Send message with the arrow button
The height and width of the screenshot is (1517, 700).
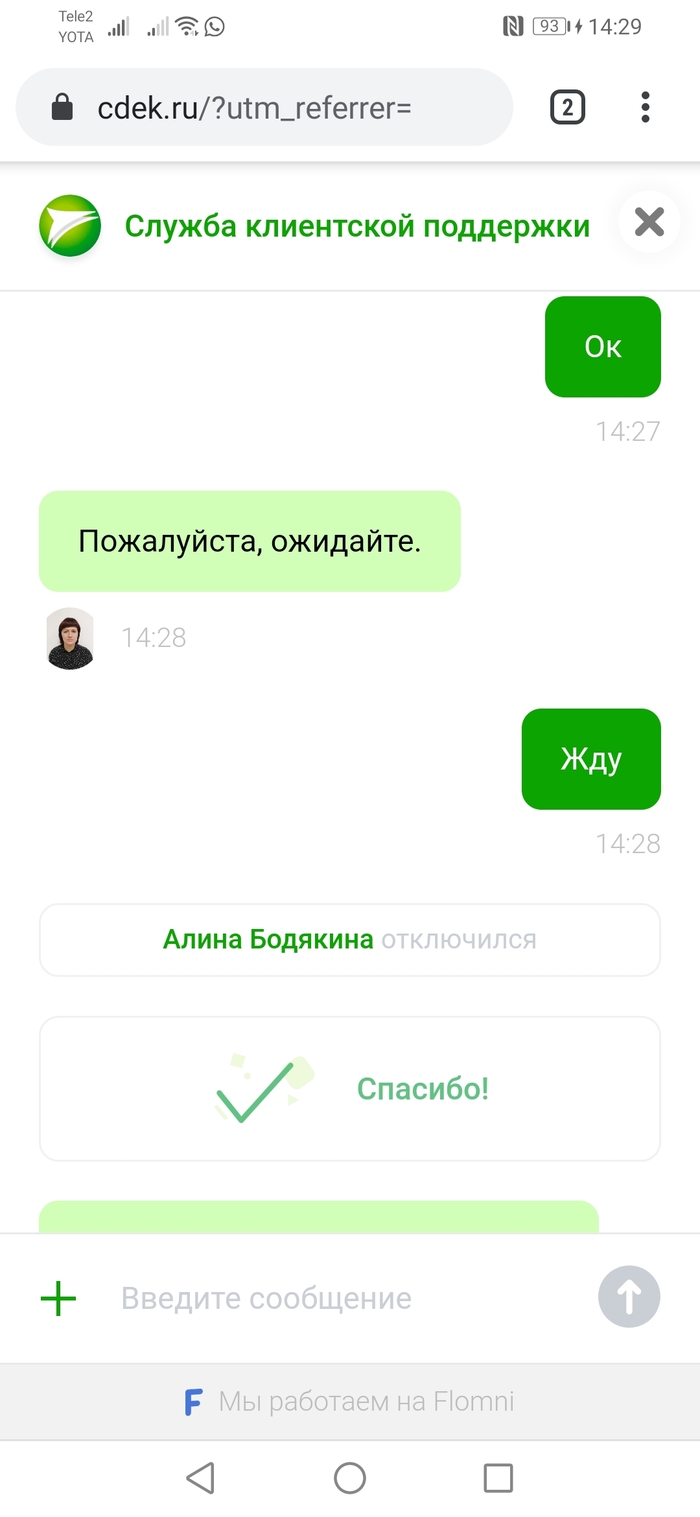[x=629, y=1297]
